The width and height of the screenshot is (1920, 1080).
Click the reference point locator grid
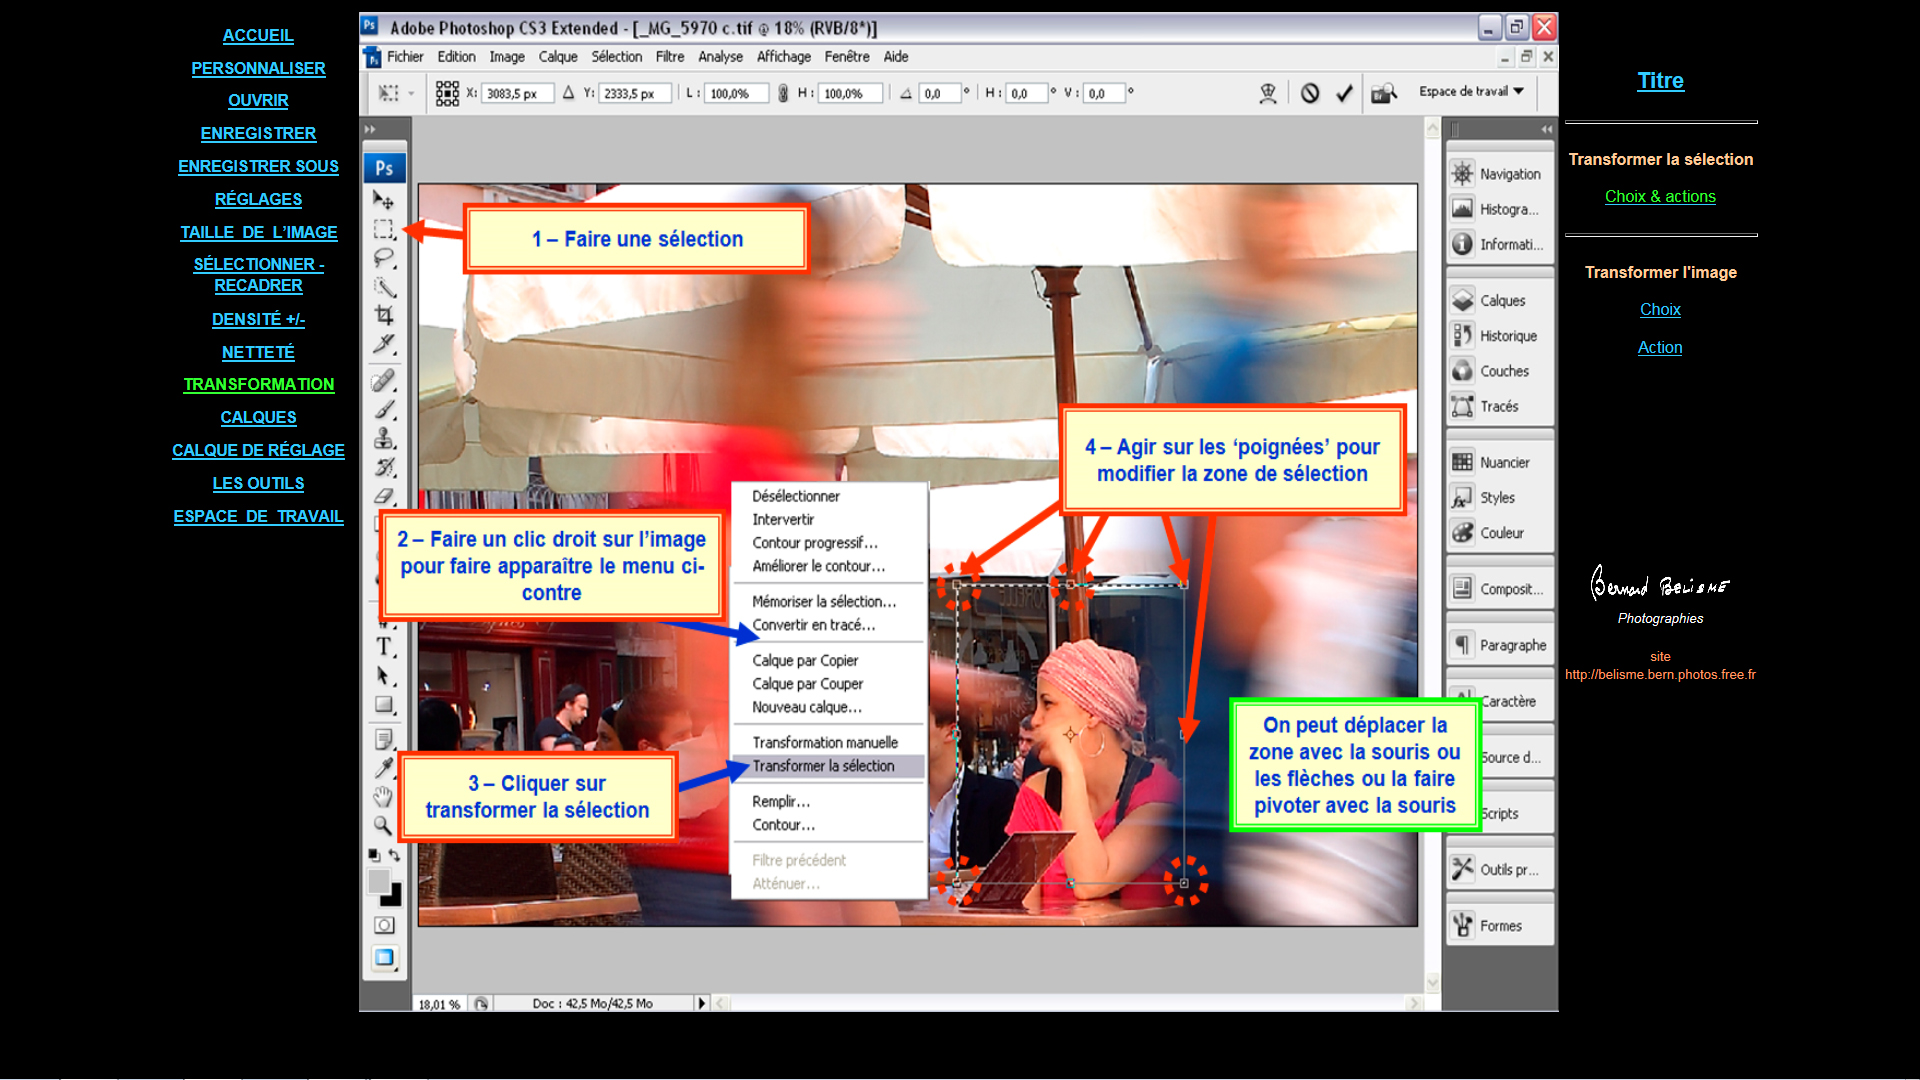tap(447, 93)
